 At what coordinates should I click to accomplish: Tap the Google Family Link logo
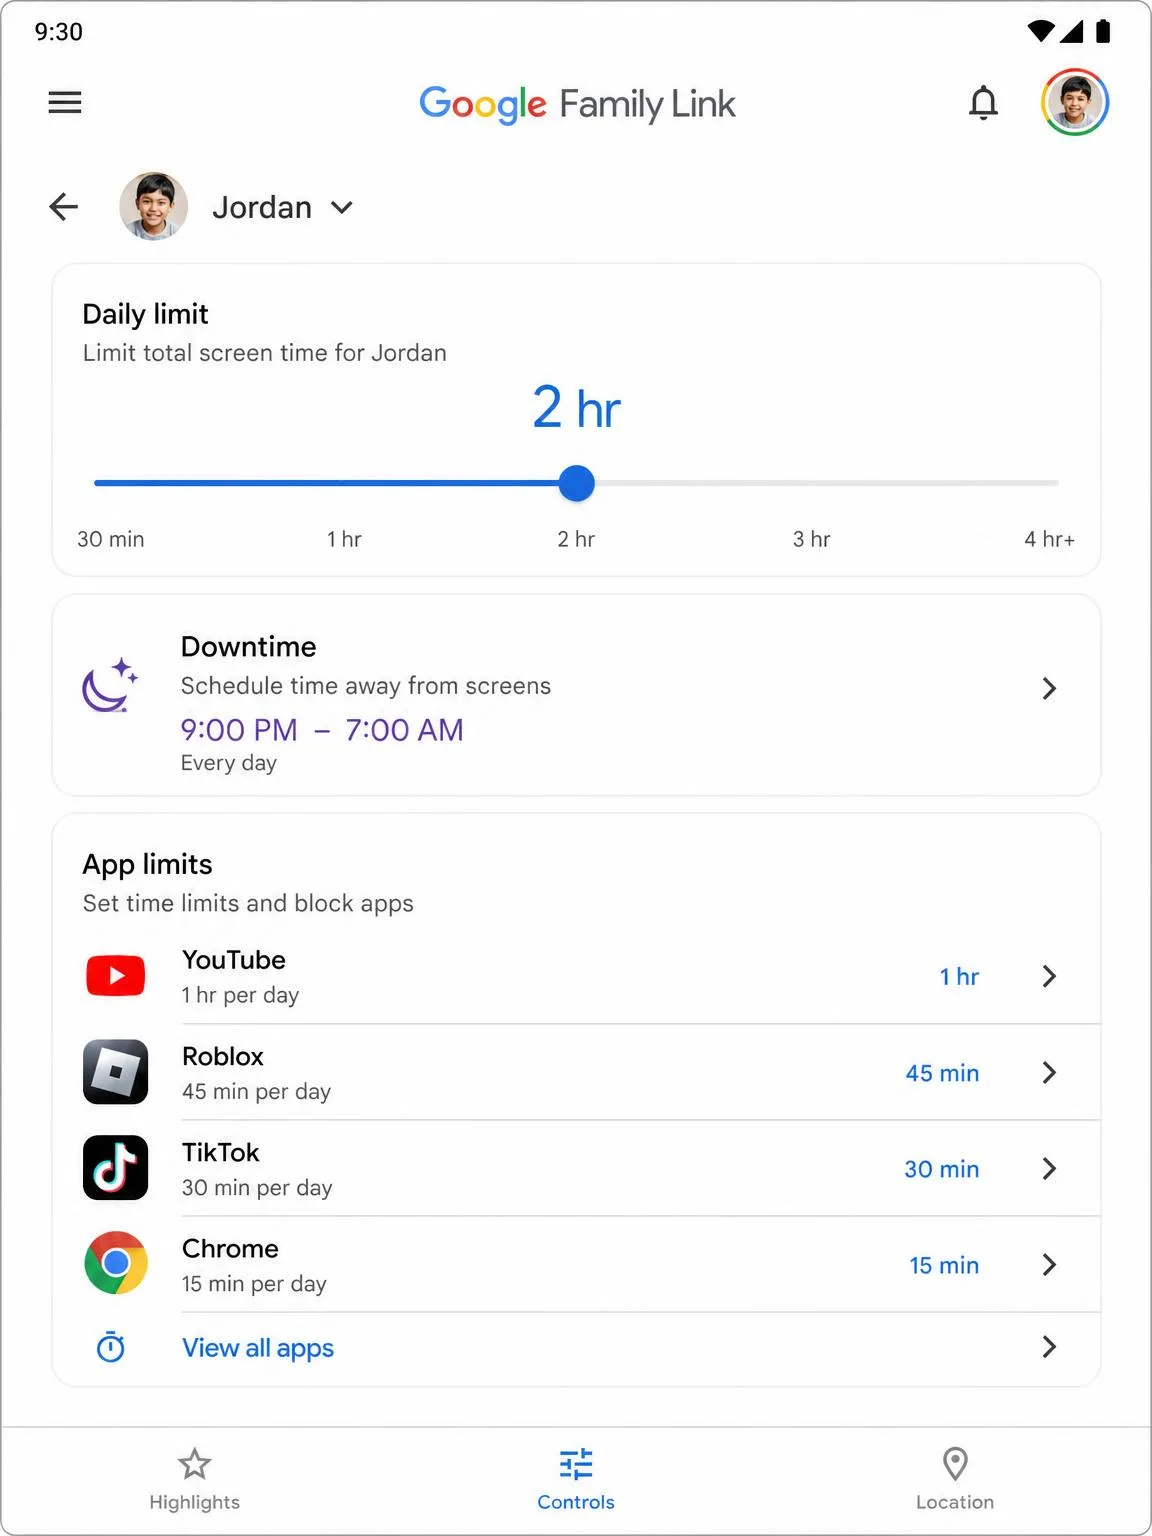tap(577, 104)
